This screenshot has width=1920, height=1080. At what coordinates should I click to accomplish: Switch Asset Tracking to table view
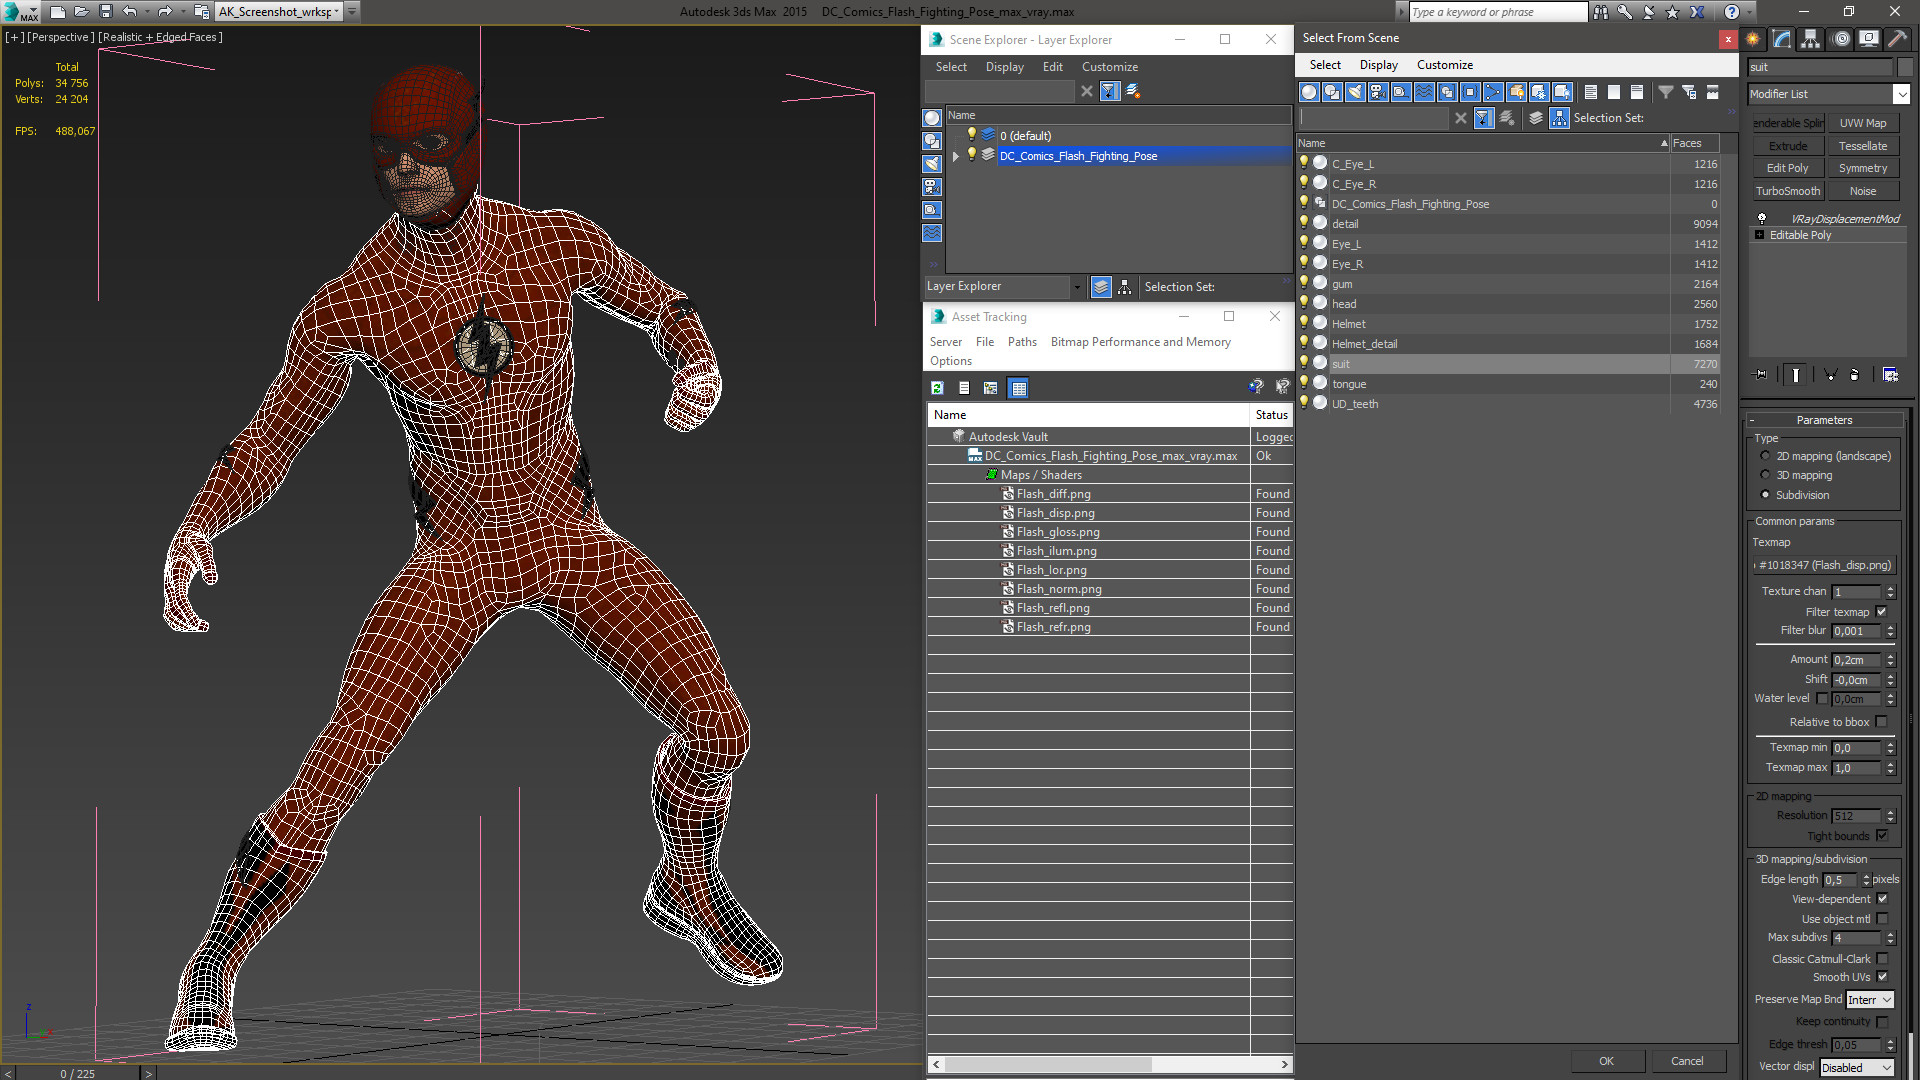[1018, 388]
